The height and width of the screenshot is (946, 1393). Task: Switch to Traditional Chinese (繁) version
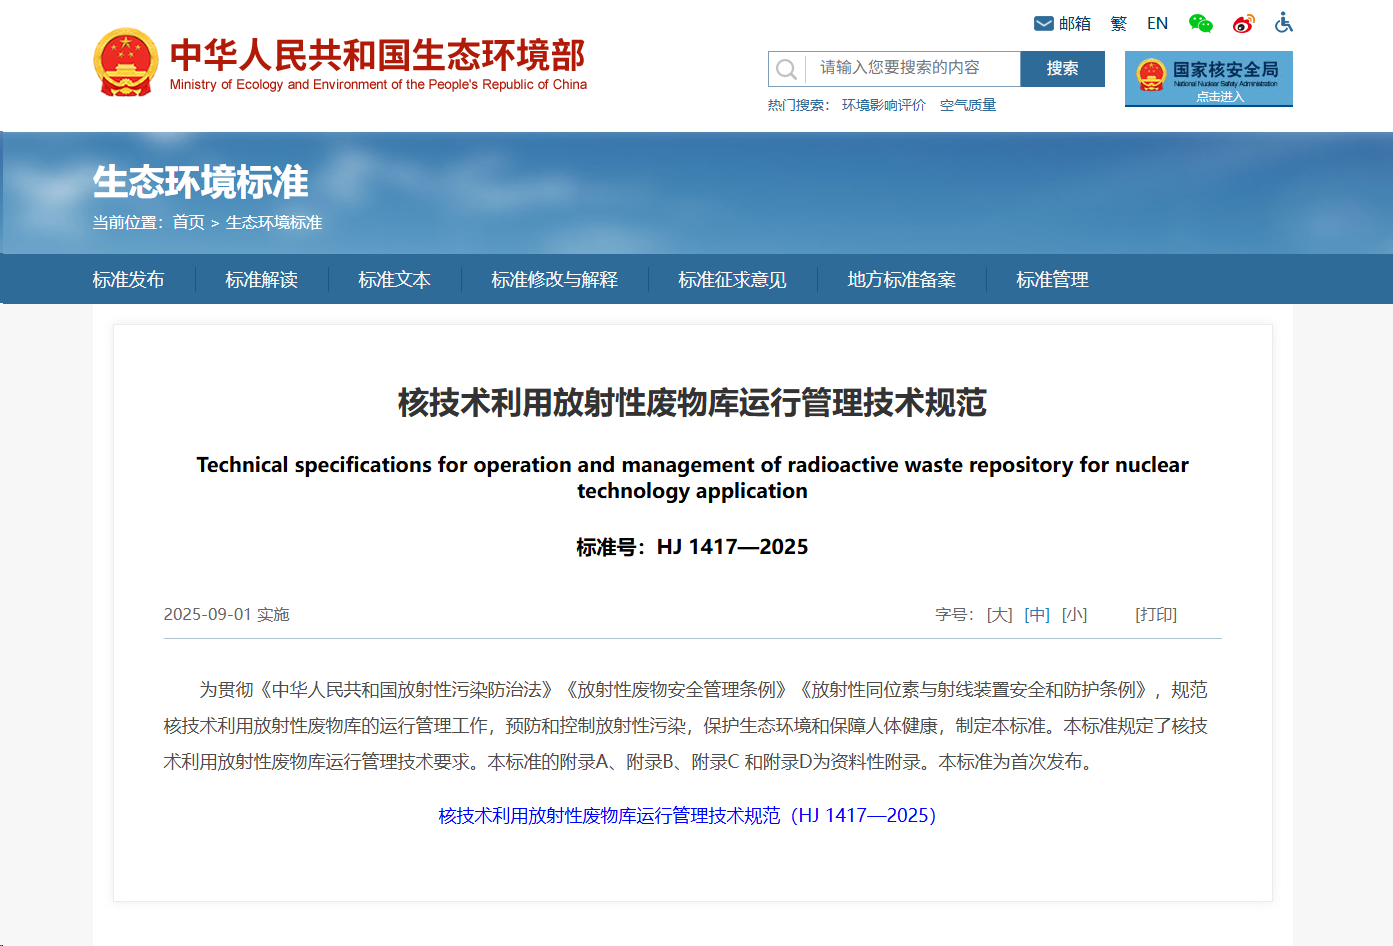tap(1118, 23)
